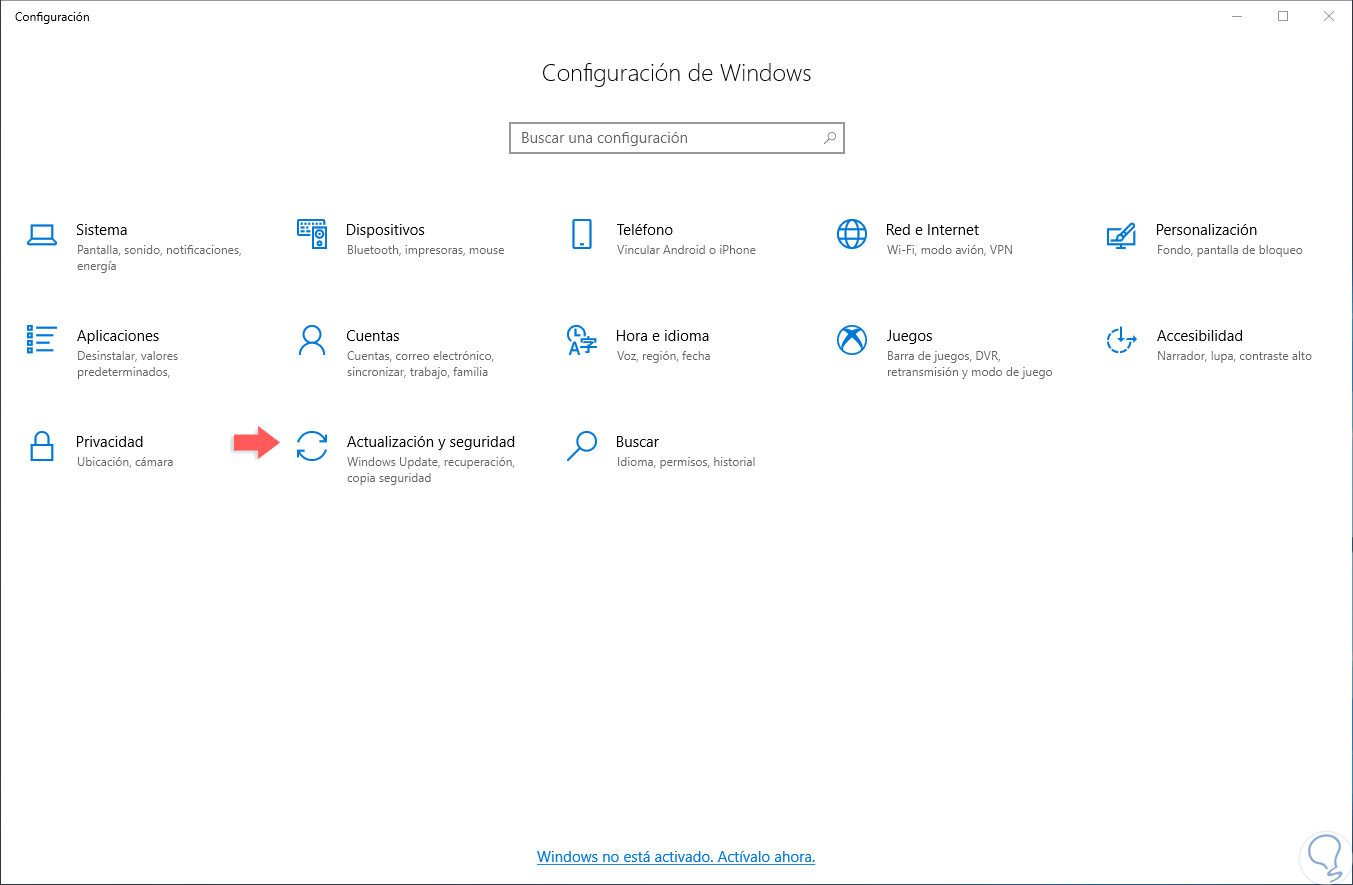
Task: Select the "Aplicaciones" title
Action: 118,336
